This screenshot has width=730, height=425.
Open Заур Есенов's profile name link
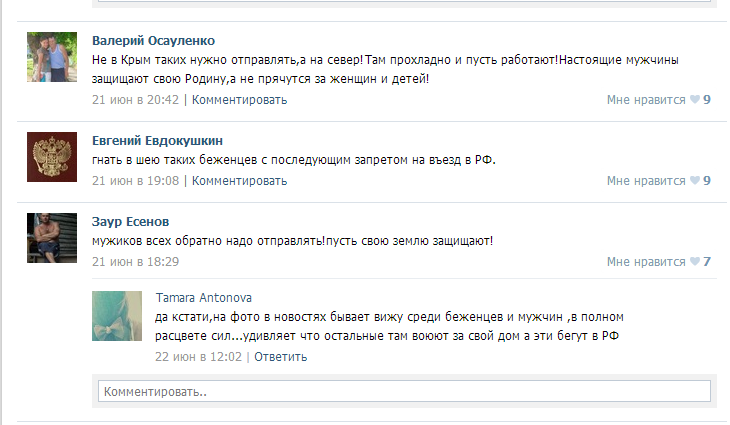pyautogui.click(x=130, y=222)
